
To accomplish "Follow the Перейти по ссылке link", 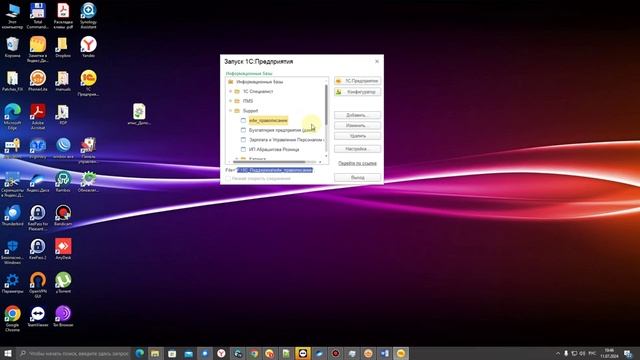I will pos(358,163).
